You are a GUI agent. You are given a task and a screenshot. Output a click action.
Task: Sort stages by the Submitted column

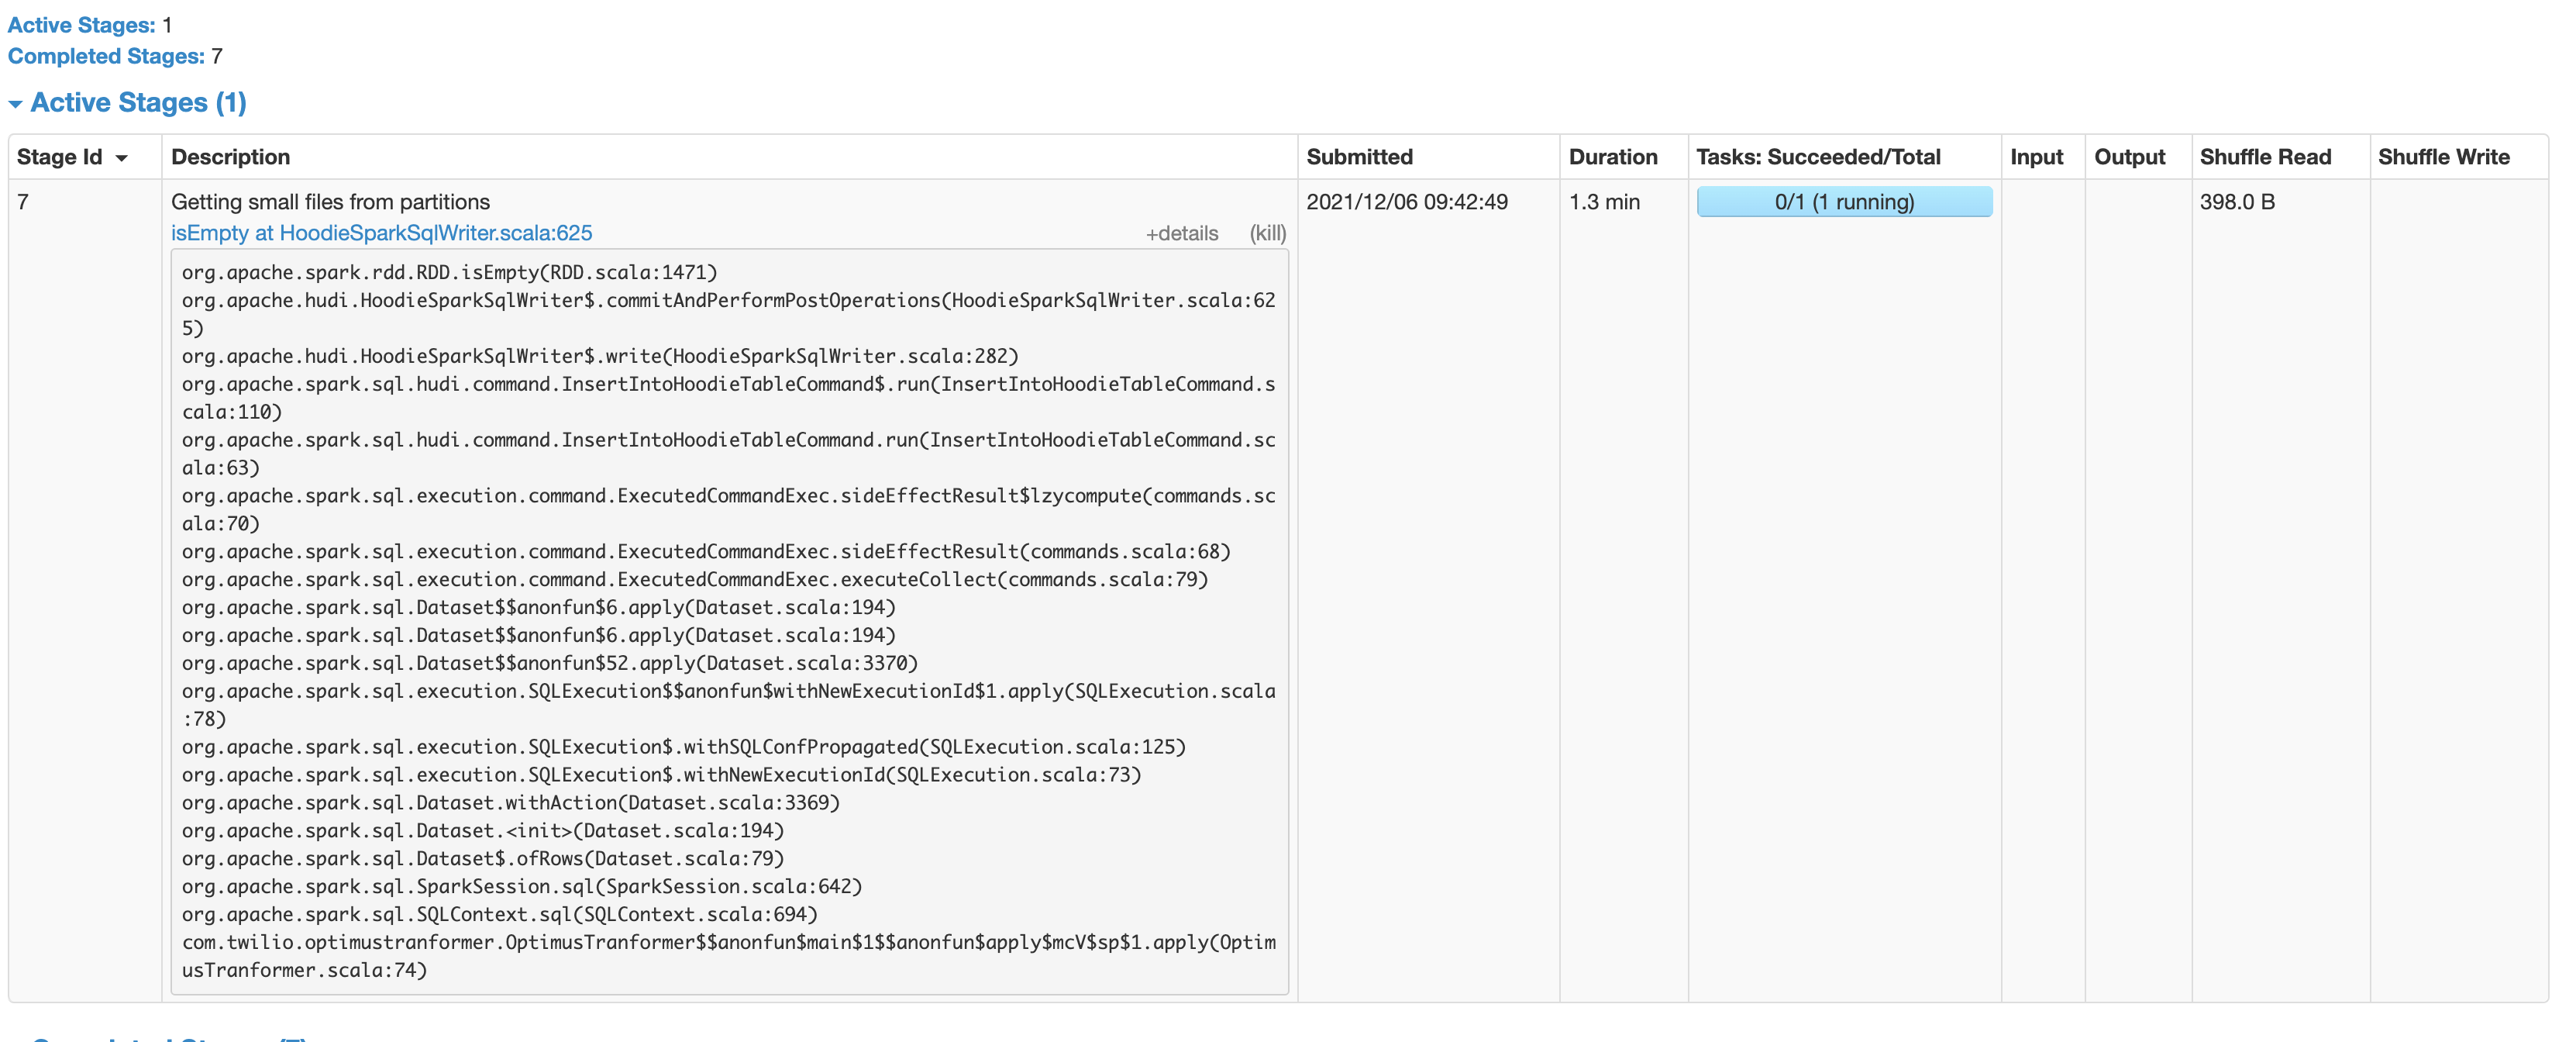tap(1360, 157)
